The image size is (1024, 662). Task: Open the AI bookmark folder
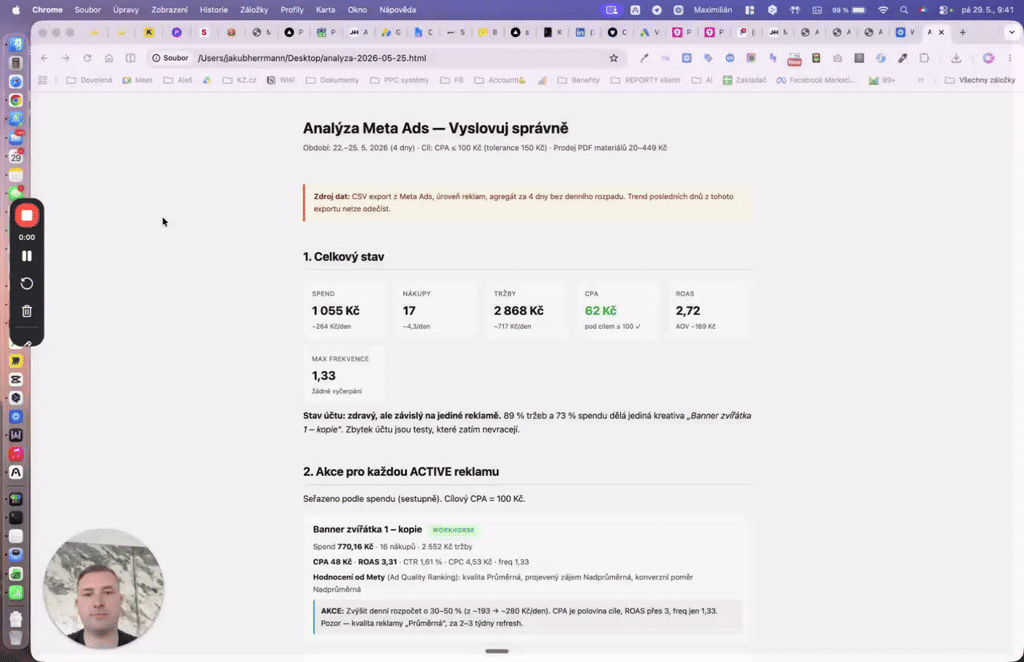tap(702, 80)
